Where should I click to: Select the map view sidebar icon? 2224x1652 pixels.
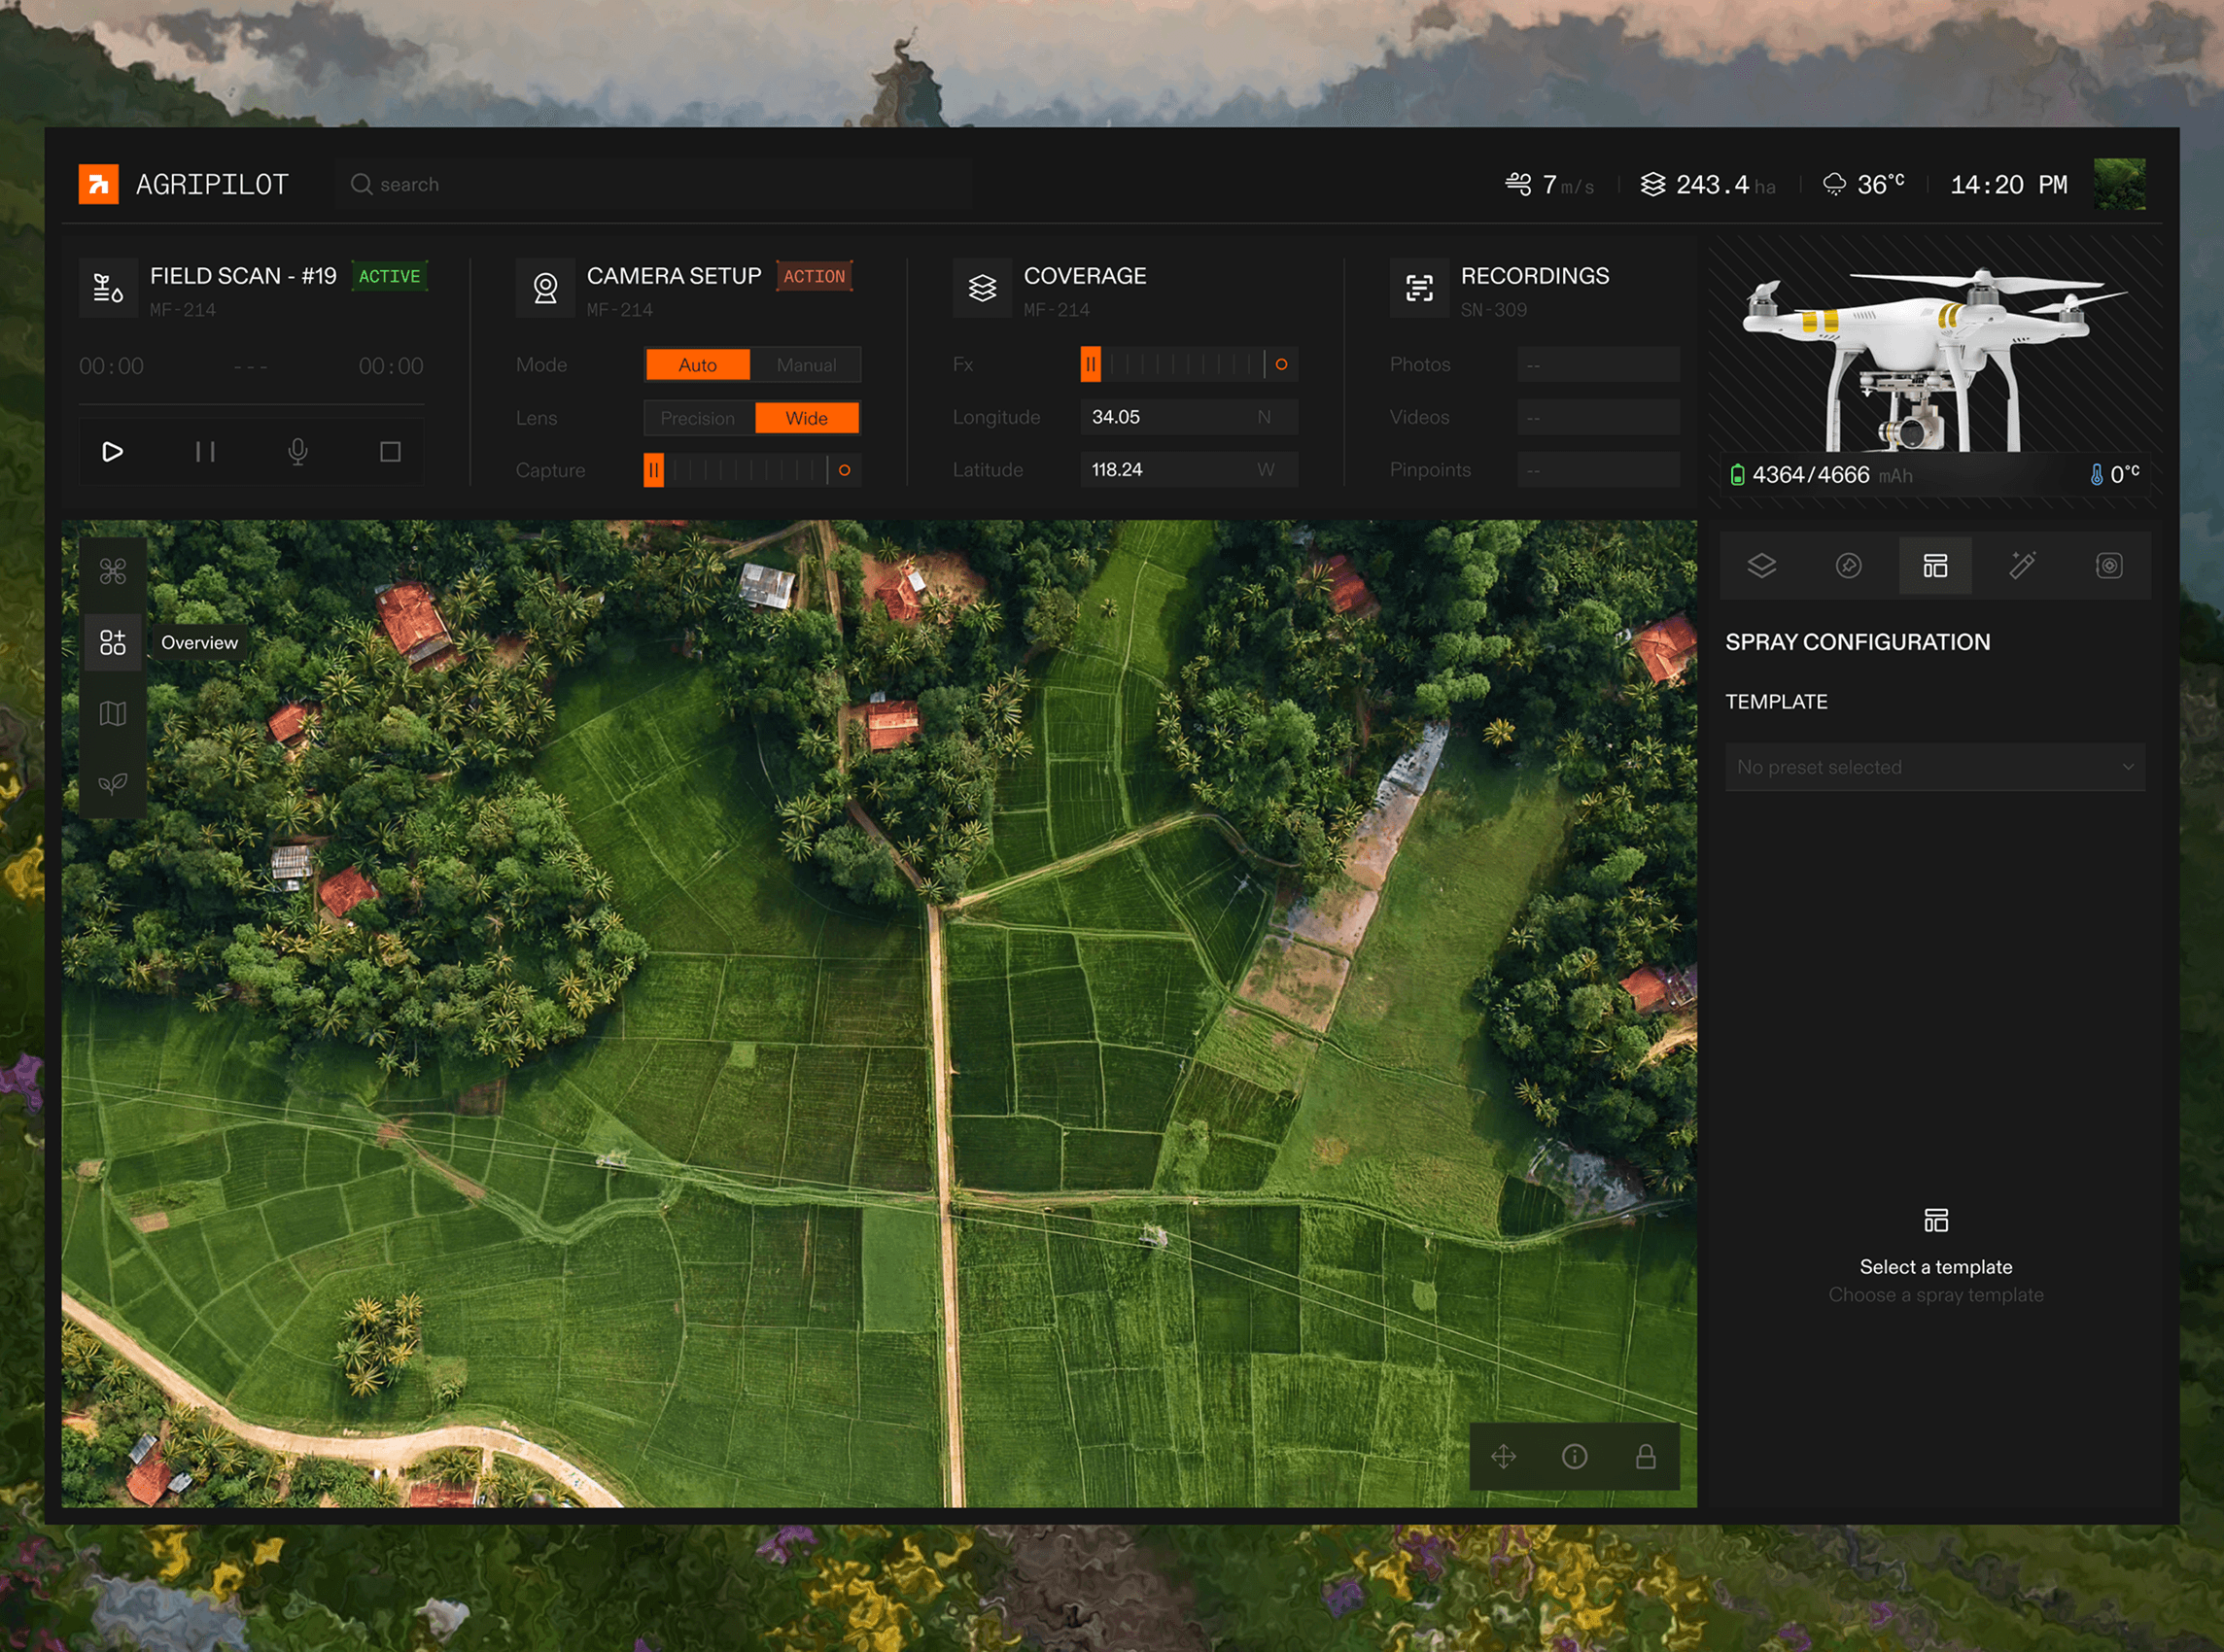click(x=113, y=713)
